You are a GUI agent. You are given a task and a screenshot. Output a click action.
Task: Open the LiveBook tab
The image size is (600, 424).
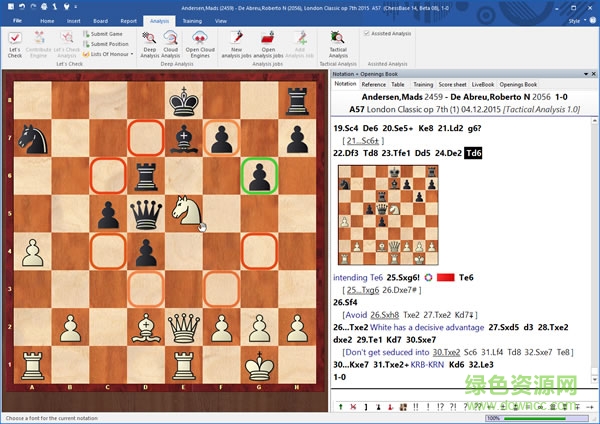click(483, 84)
